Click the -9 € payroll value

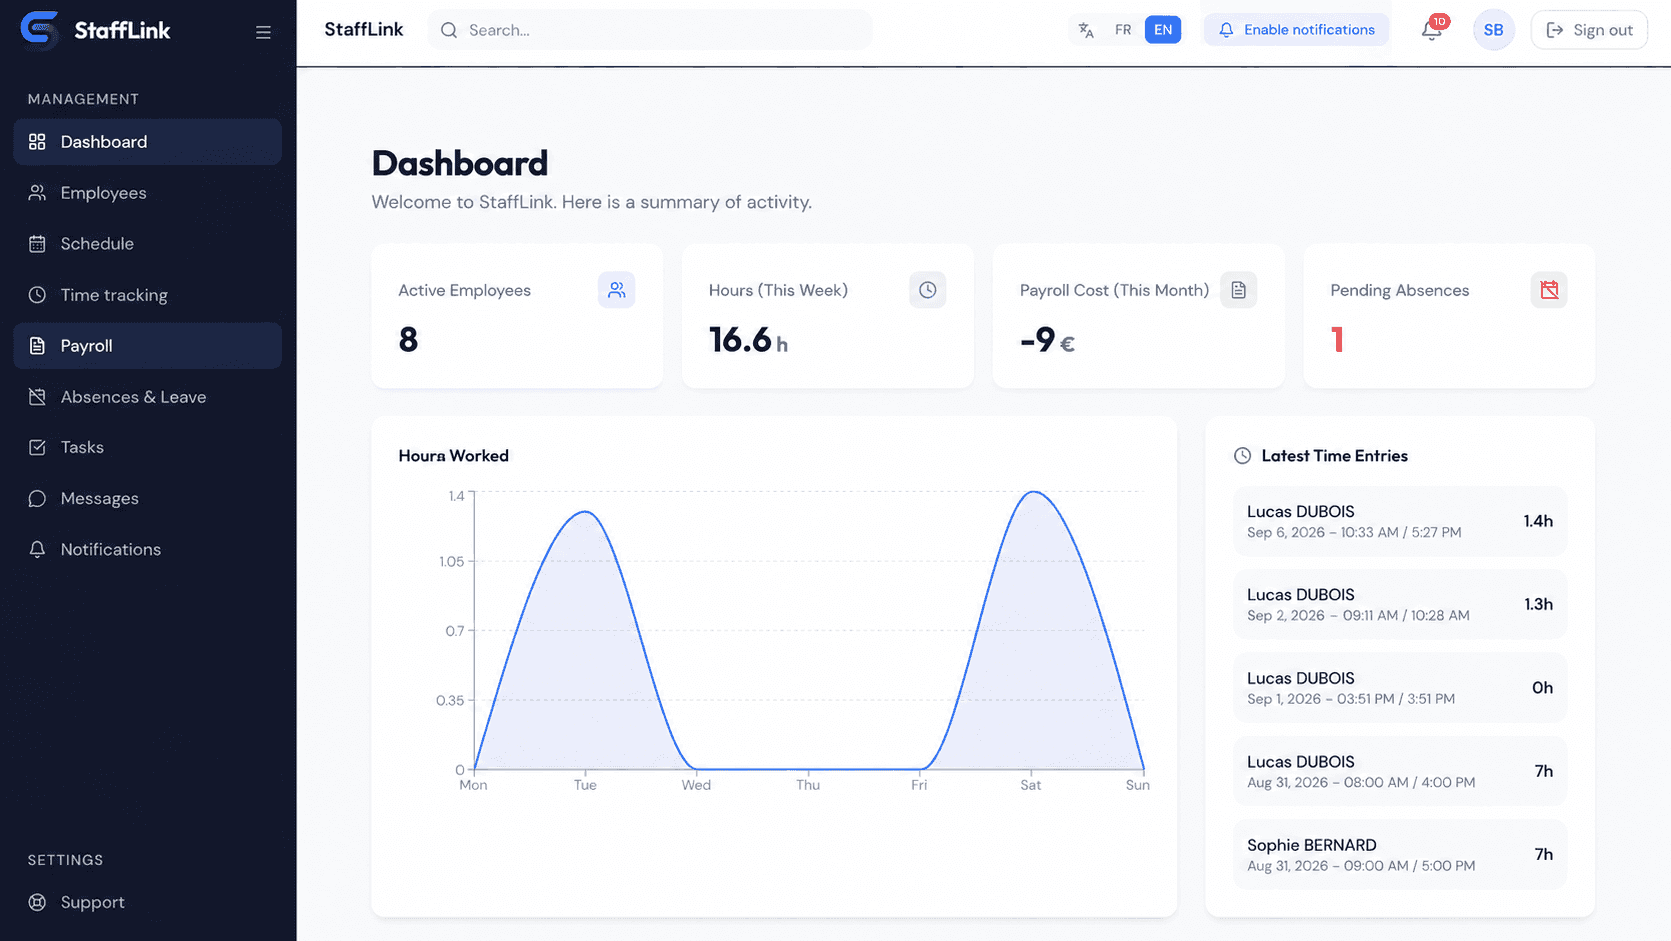(x=1047, y=340)
